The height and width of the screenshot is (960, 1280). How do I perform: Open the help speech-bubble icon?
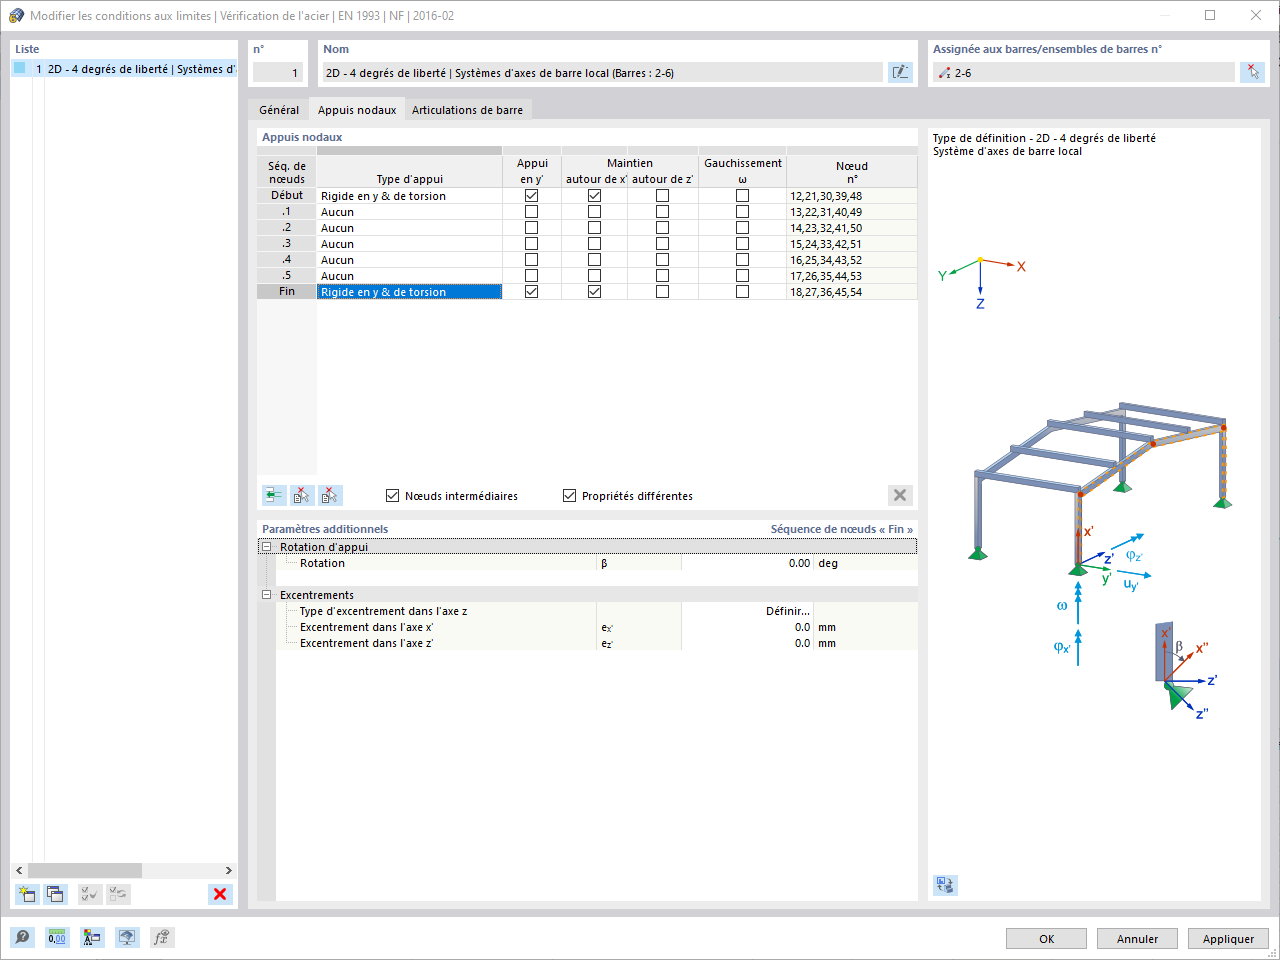23,937
